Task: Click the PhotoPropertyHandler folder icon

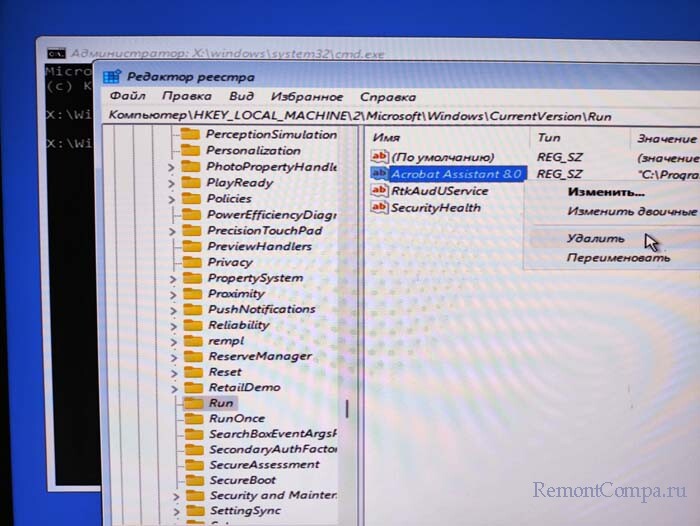Action: 191,167
